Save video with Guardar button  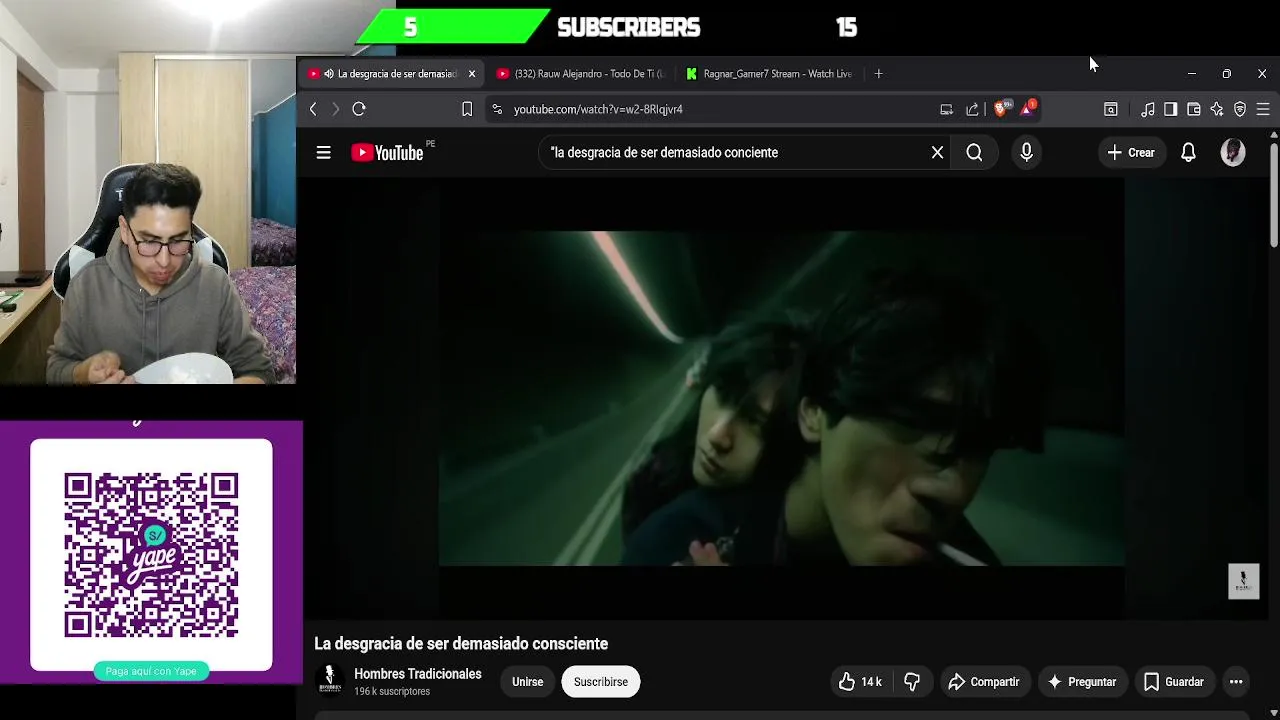pyautogui.click(x=1174, y=682)
